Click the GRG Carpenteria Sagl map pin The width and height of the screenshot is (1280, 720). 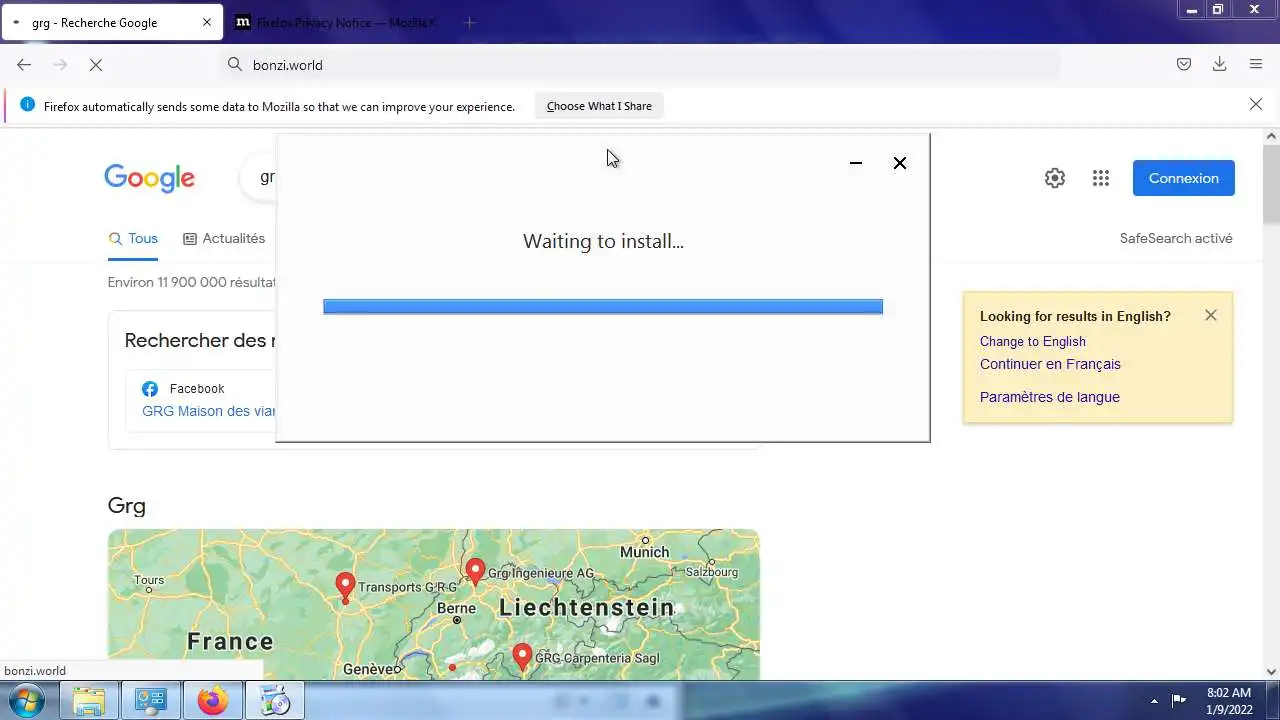(x=521, y=657)
